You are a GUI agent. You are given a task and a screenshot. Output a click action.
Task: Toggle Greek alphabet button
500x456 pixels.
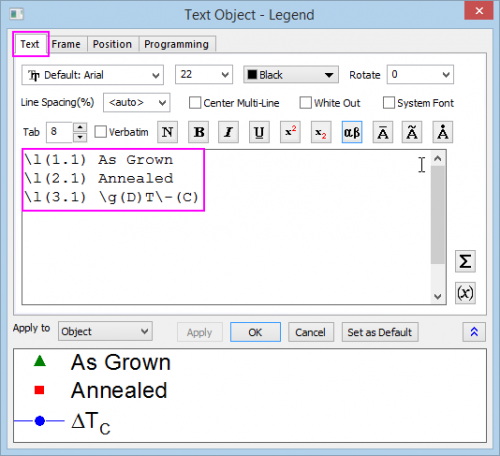[352, 132]
